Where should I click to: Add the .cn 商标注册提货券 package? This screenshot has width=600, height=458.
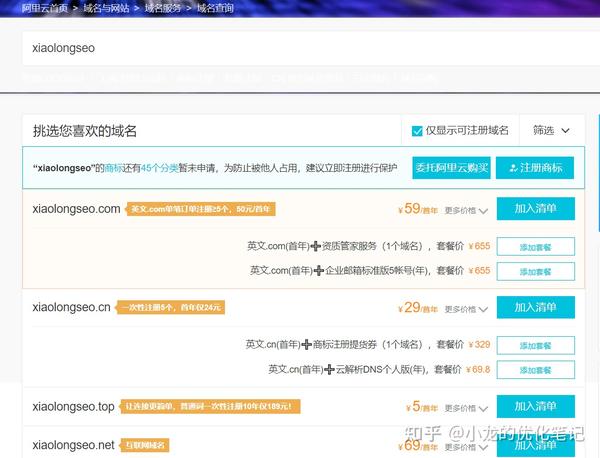tap(536, 345)
